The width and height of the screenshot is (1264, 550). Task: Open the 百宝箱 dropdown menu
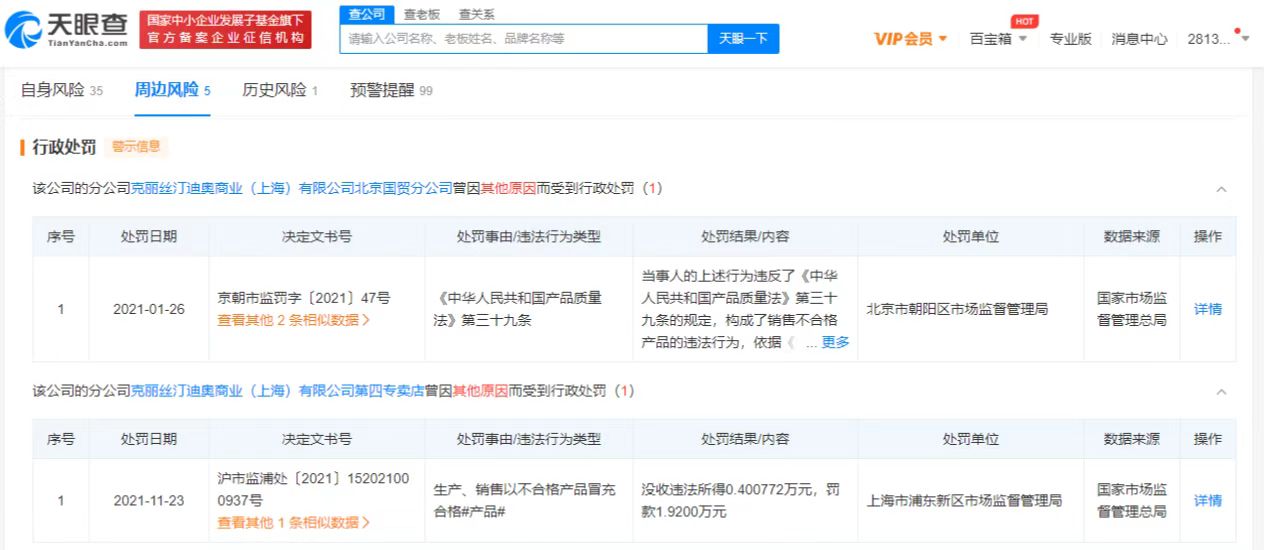click(x=998, y=39)
